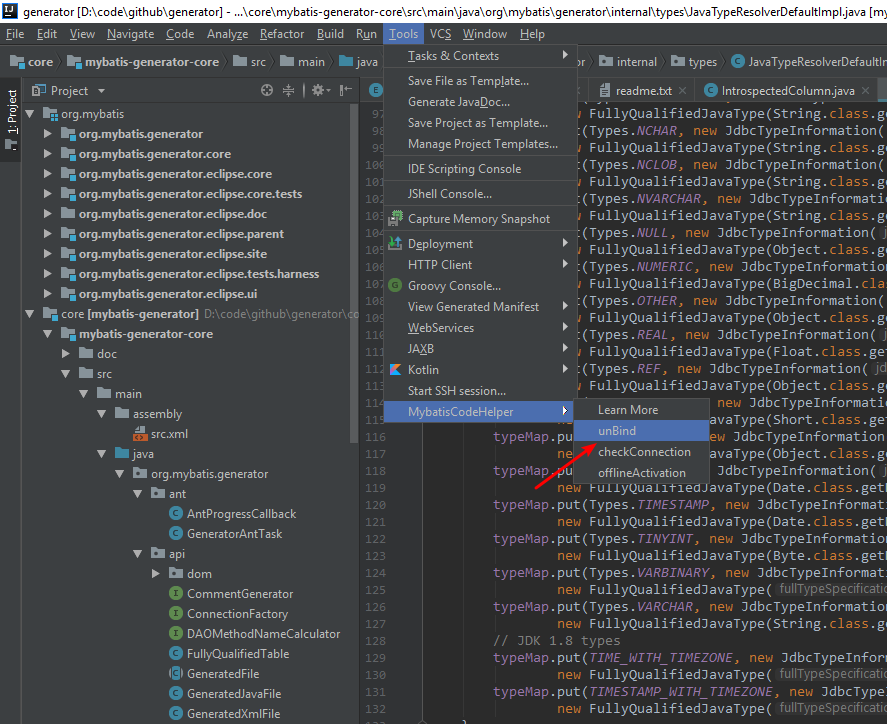Click the GeneratedXmlFile class icon
The height and width of the screenshot is (724, 887).
[176, 713]
